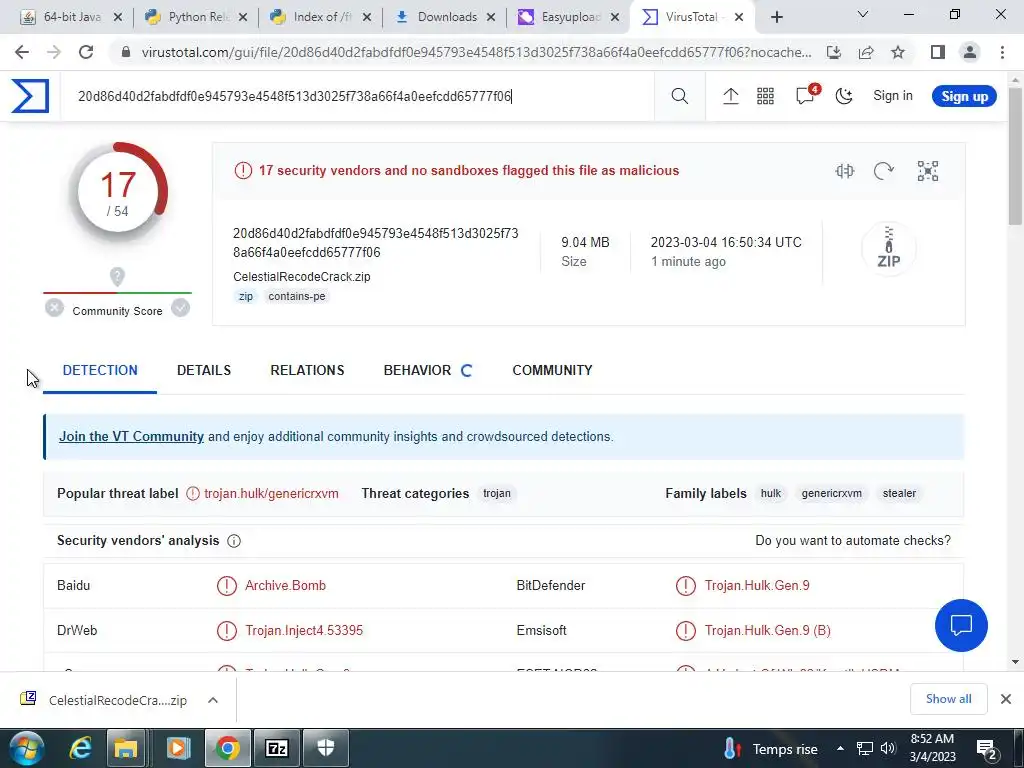1024x768 pixels.
Task: Open Chrome three-dot menu
Action: pos(1002,52)
